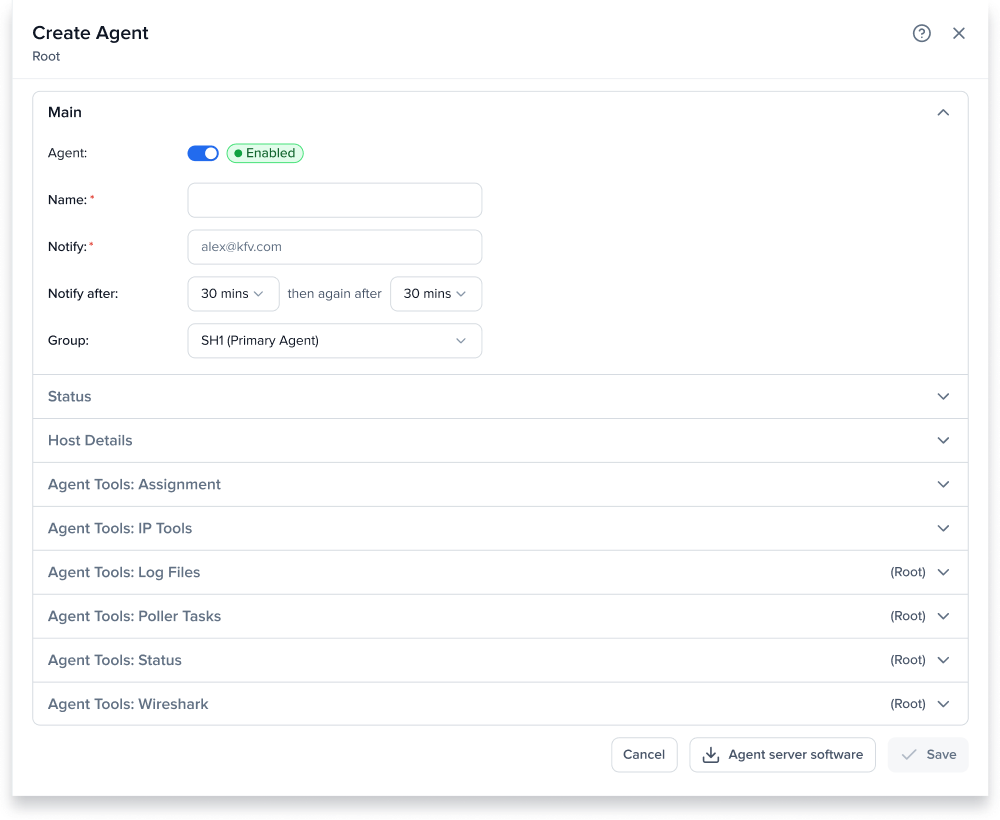Click the (Root) label on Poller Tasks row

click(908, 617)
